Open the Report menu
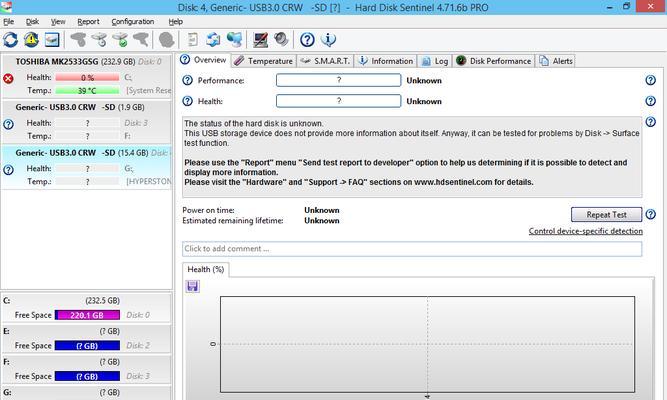Viewport: 667px width, 400px height. coord(88,22)
